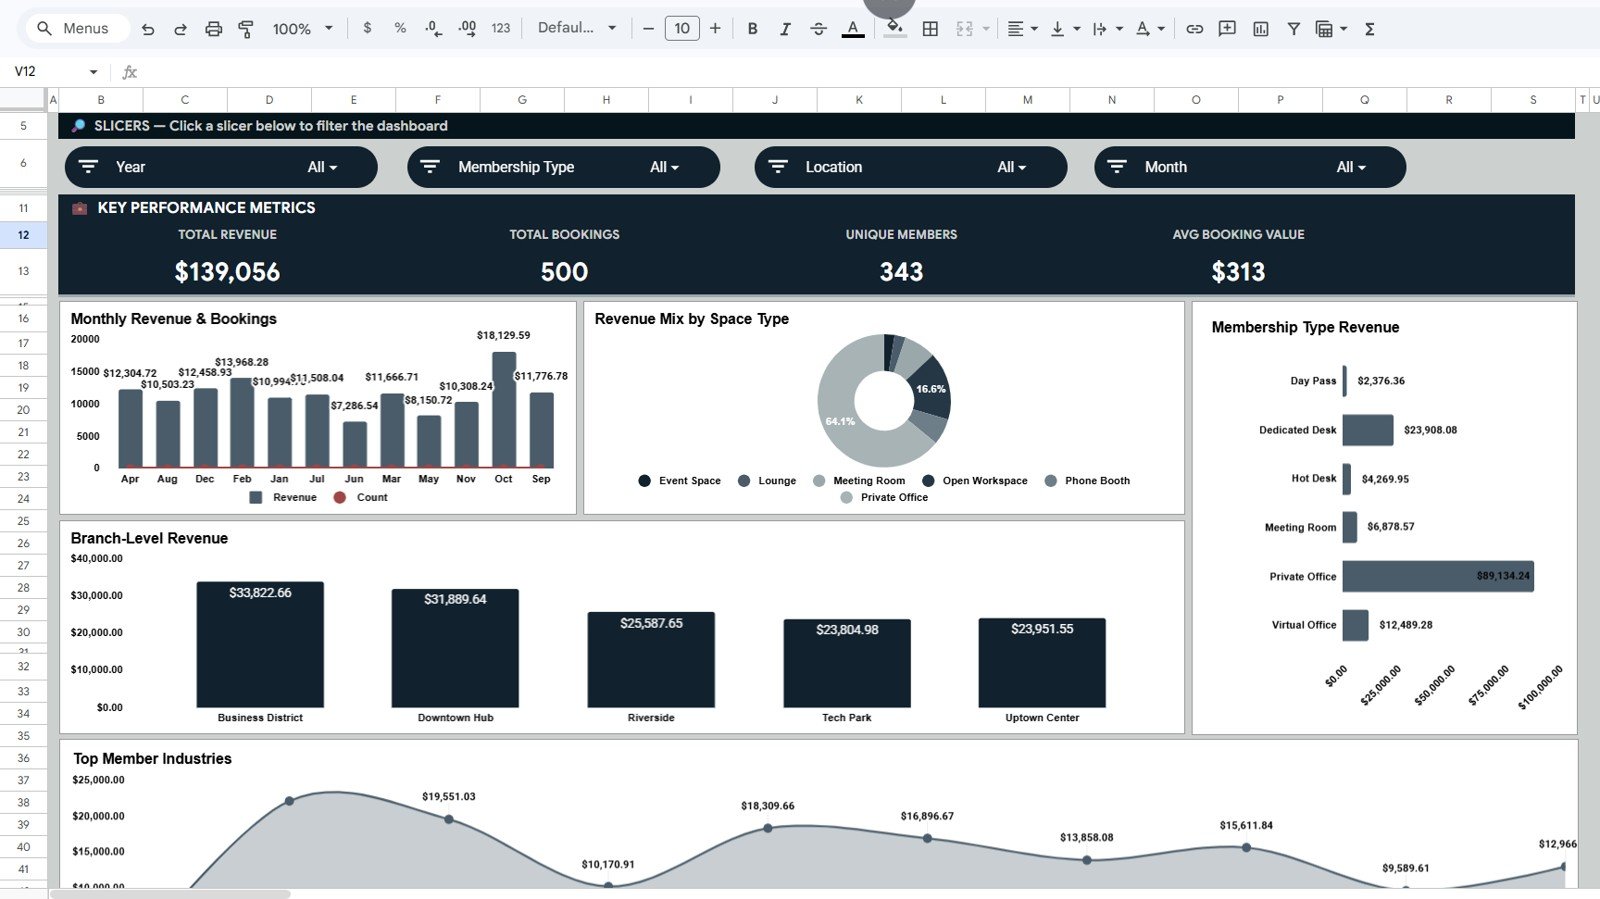Open more number formats (123)

[x=501, y=28]
